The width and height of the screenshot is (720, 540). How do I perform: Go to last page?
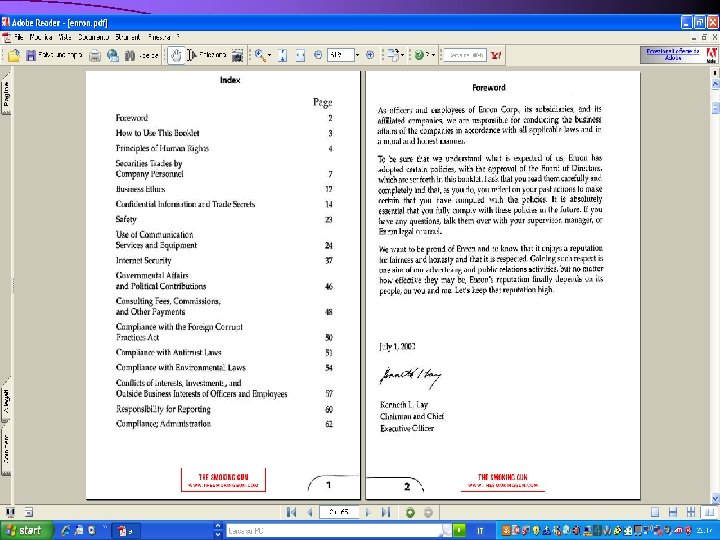(x=386, y=512)
